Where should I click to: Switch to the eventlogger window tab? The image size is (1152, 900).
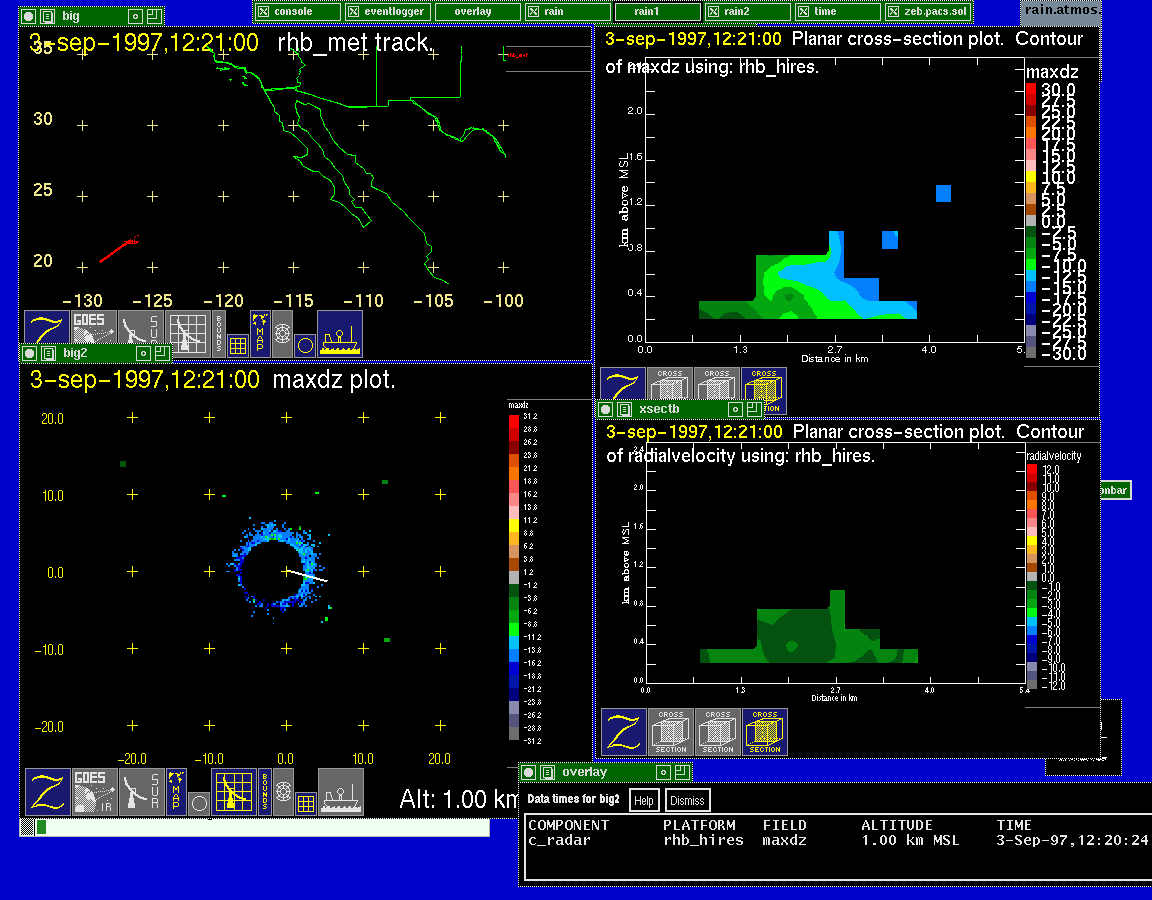[387, 11]
